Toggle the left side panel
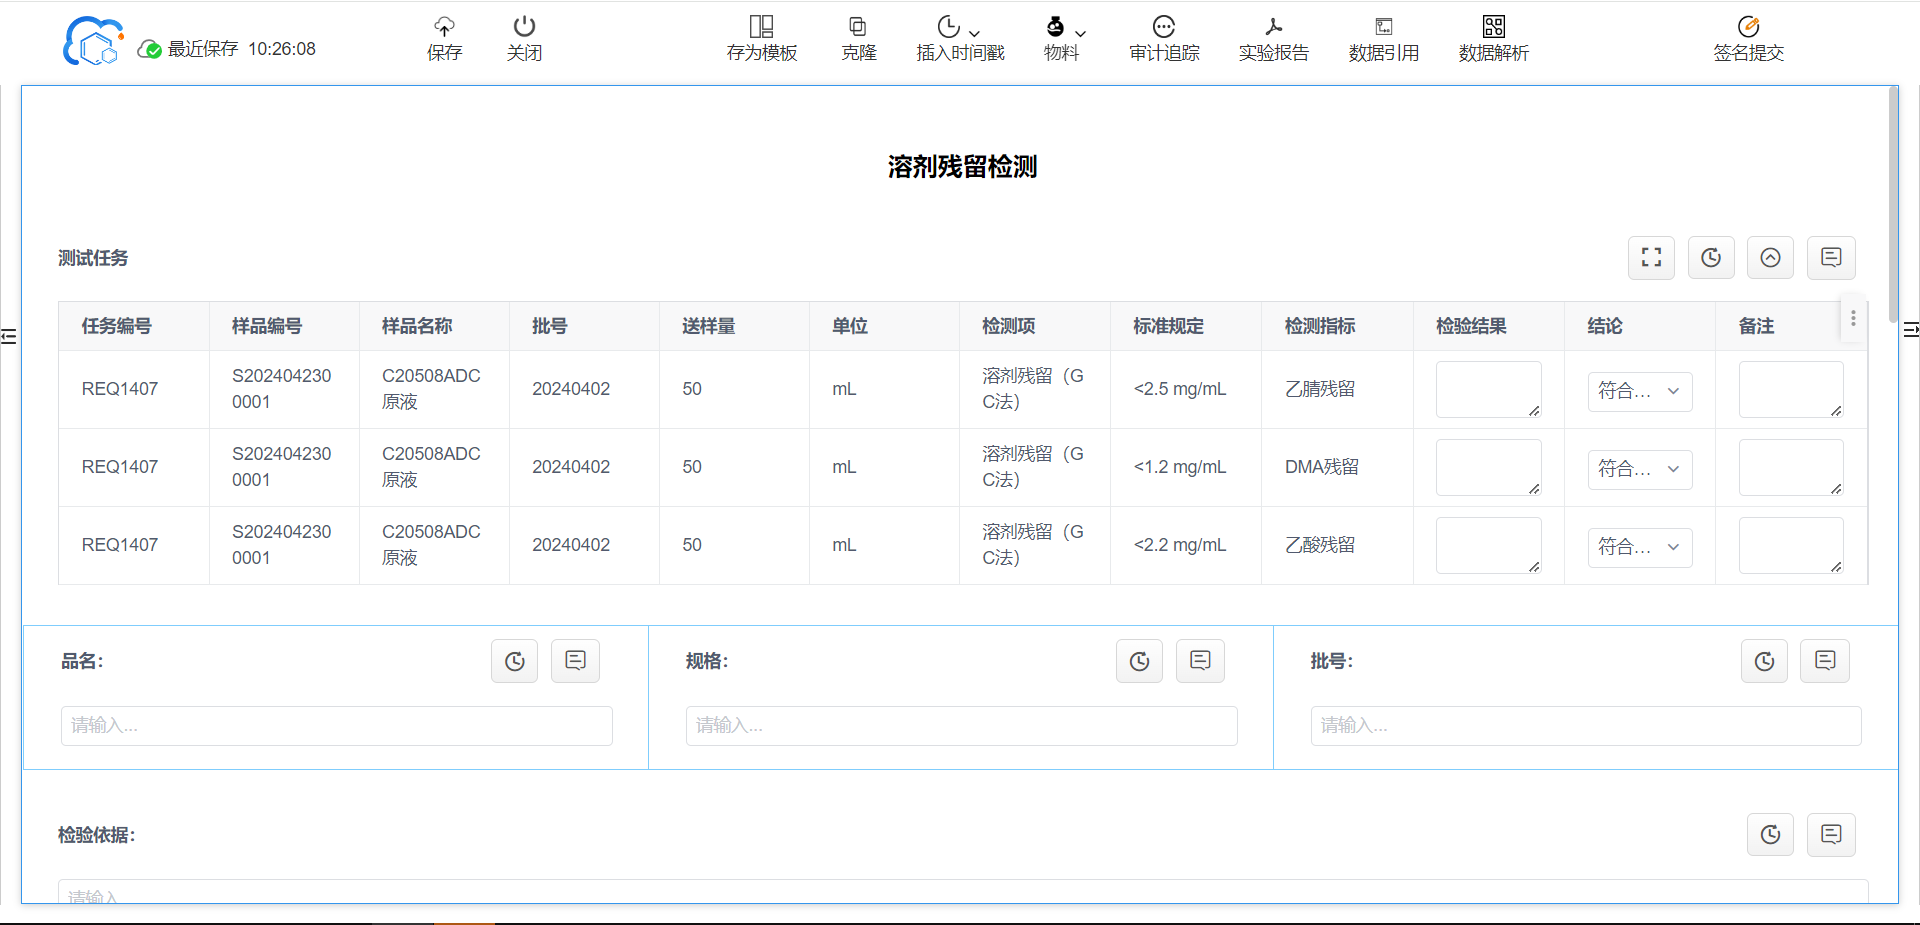 tap(9, 336)
